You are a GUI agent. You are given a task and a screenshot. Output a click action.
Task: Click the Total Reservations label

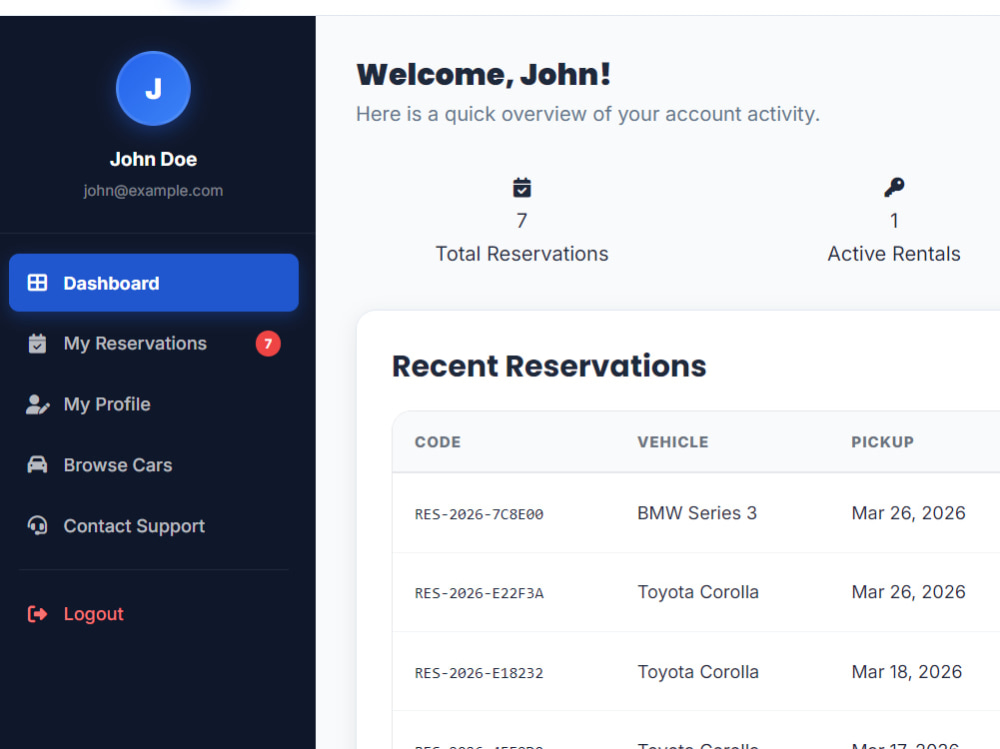coord(522,254)
